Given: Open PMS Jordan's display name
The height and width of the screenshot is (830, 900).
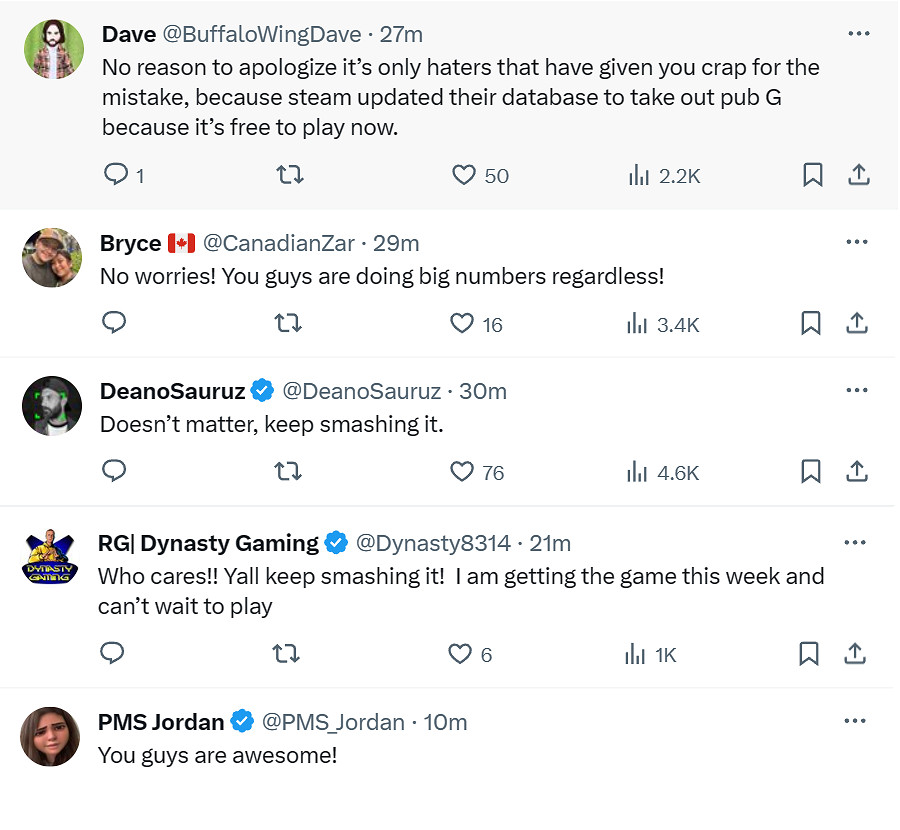Looking at the screenshot, I should point(160,722).
